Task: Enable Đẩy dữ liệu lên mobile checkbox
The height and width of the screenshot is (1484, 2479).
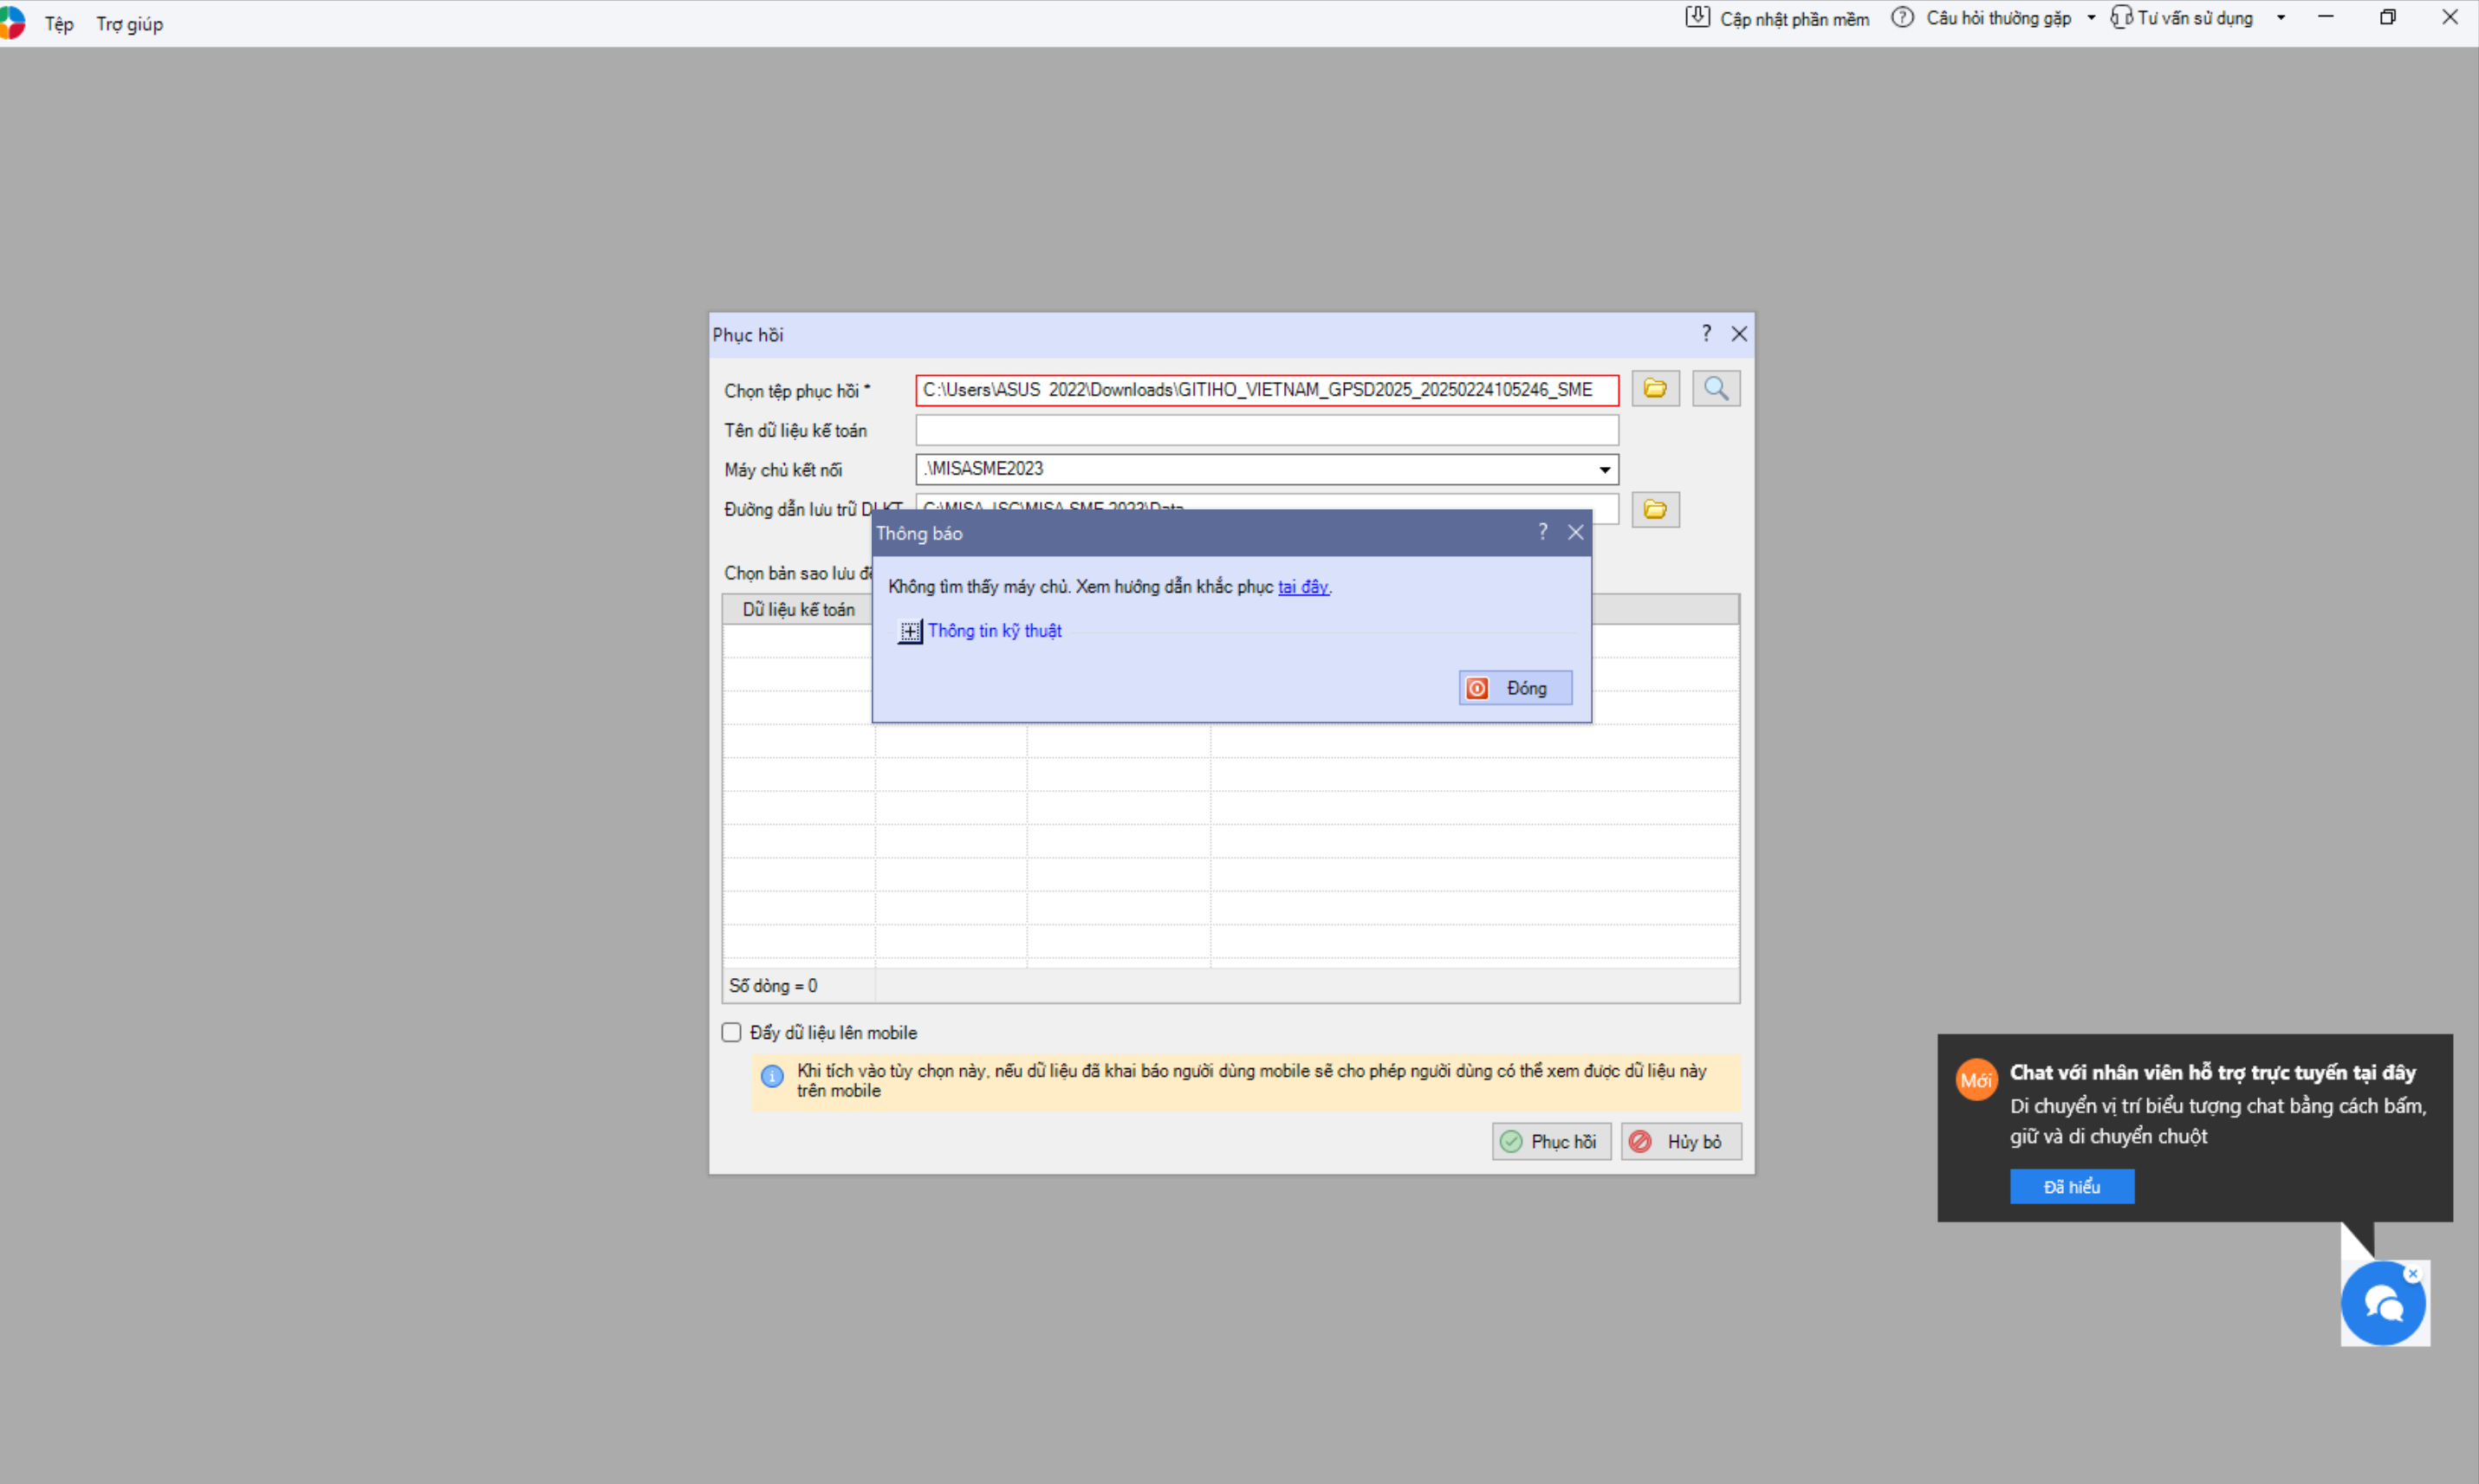Action: coord(731,1032)
